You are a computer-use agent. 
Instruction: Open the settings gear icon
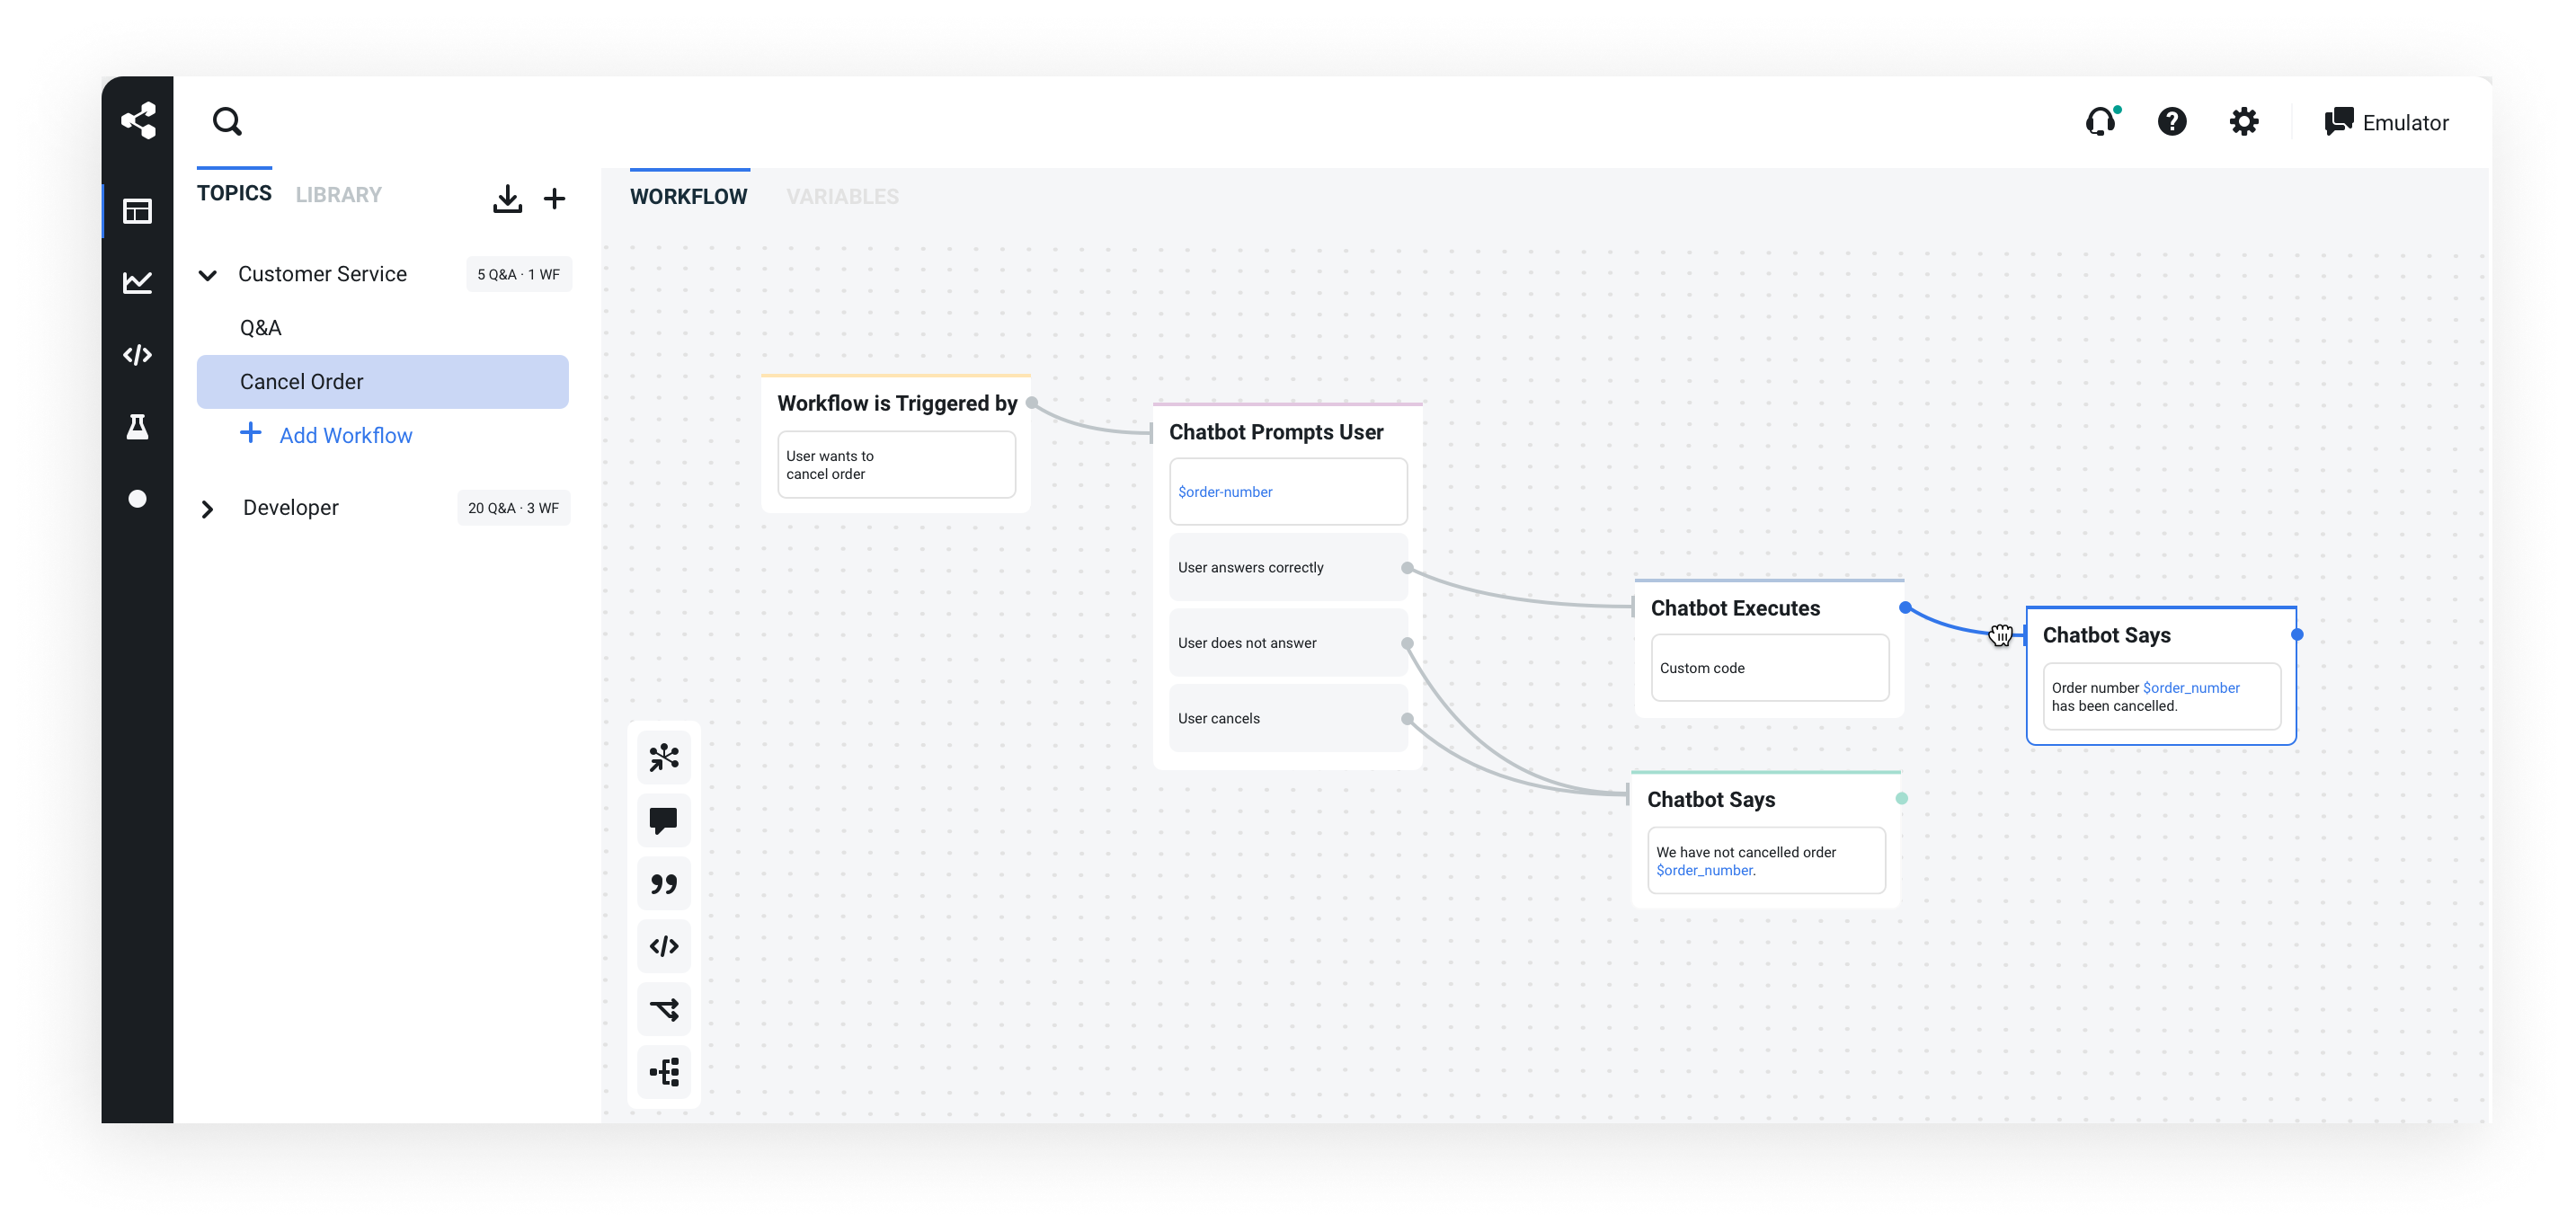(x=2244, y=122)
